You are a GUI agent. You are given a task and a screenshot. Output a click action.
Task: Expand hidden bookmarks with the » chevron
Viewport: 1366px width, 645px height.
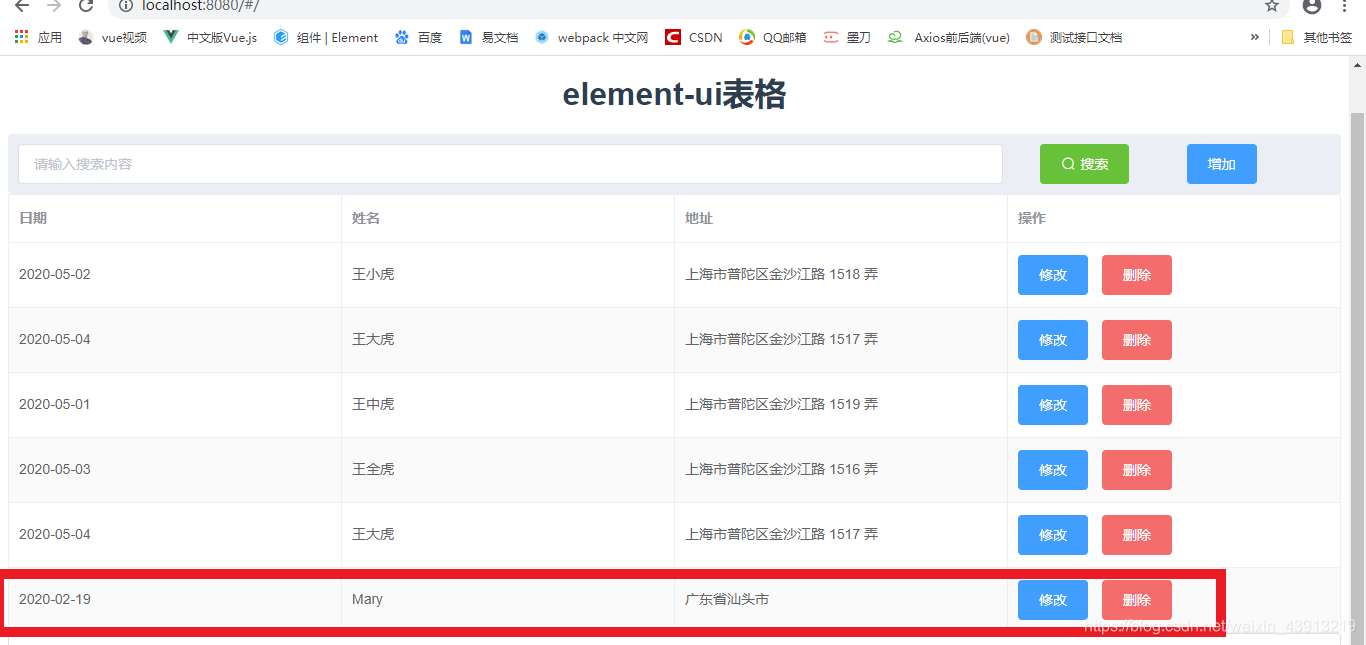1255,37
